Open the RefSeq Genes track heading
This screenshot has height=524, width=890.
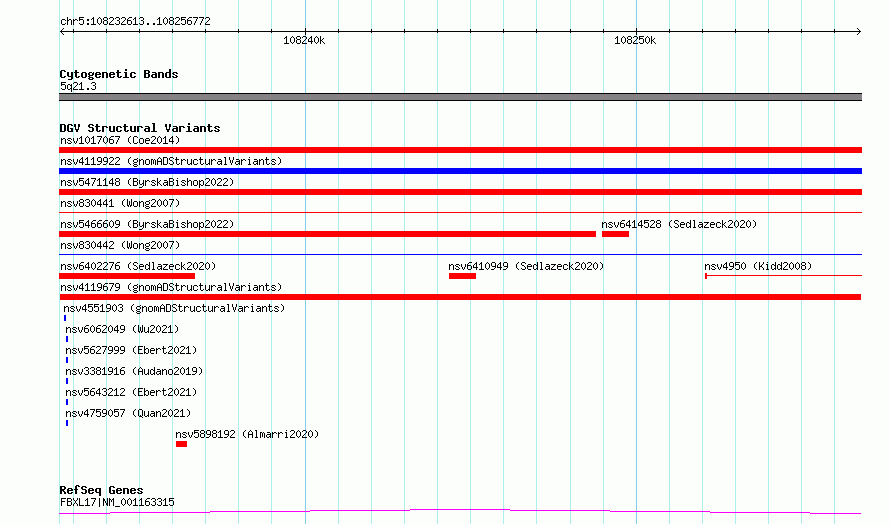[x=101, y=490]
